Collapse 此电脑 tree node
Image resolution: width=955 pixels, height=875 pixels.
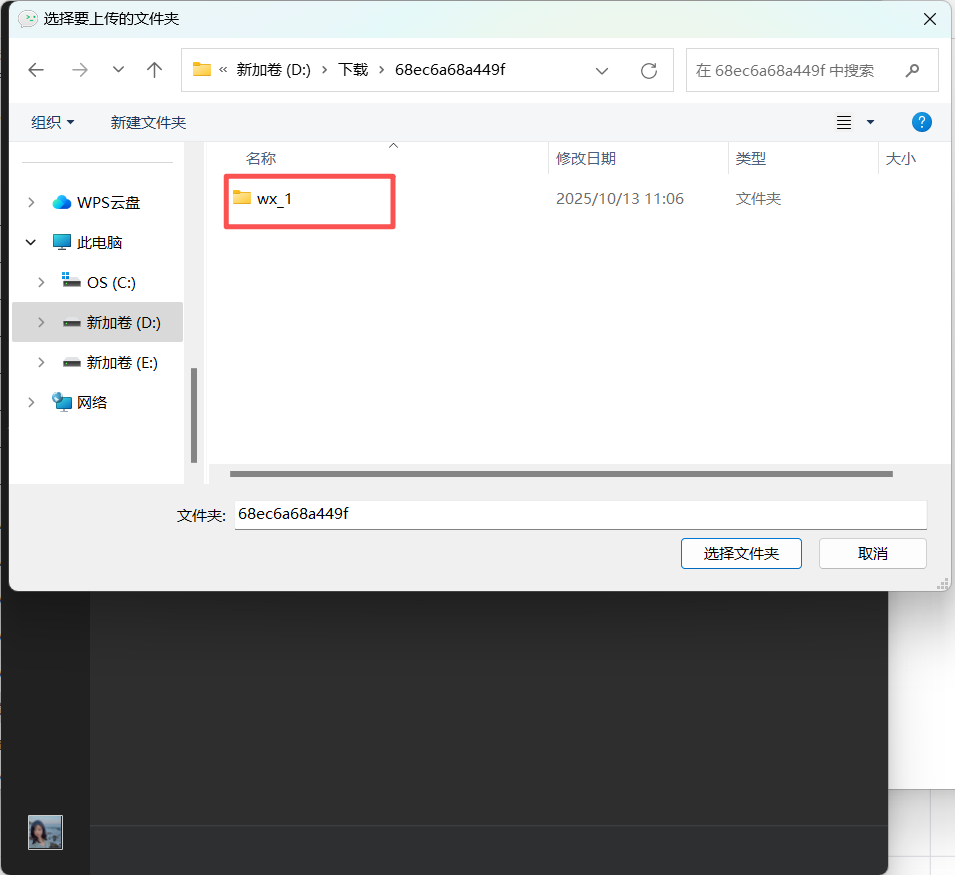(x=31, y=242)
